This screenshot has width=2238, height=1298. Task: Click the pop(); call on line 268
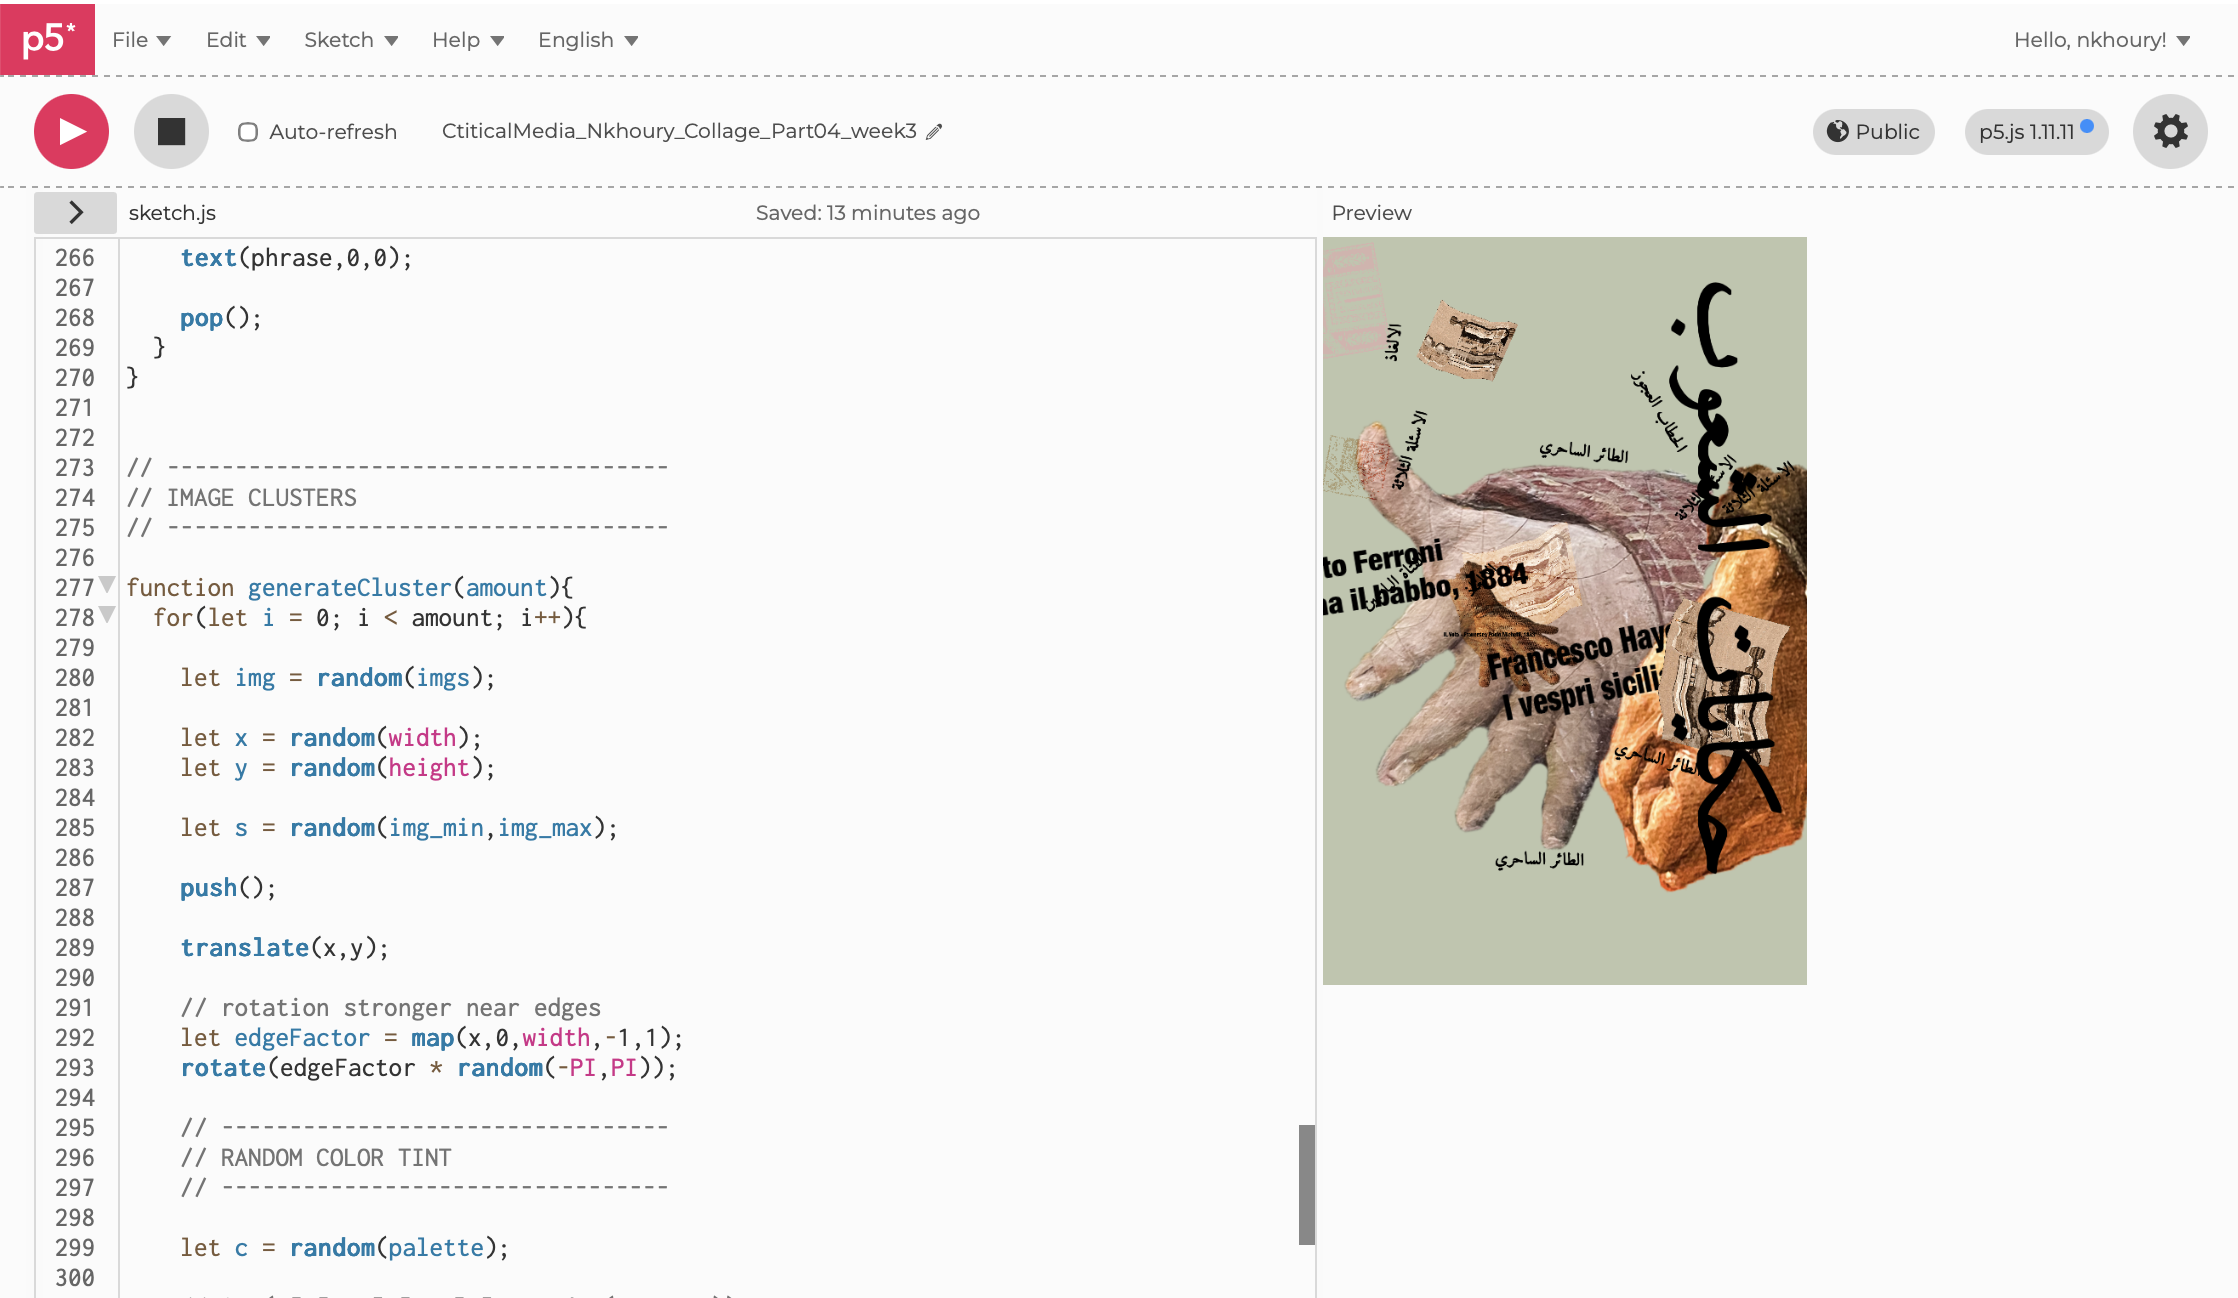coord(221,318)
